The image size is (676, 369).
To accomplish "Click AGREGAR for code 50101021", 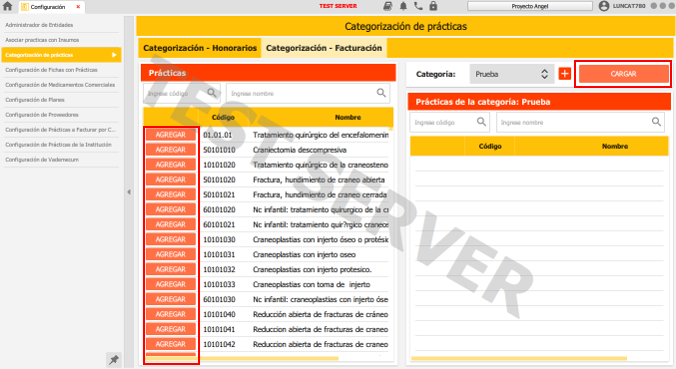I will [171, 194].
